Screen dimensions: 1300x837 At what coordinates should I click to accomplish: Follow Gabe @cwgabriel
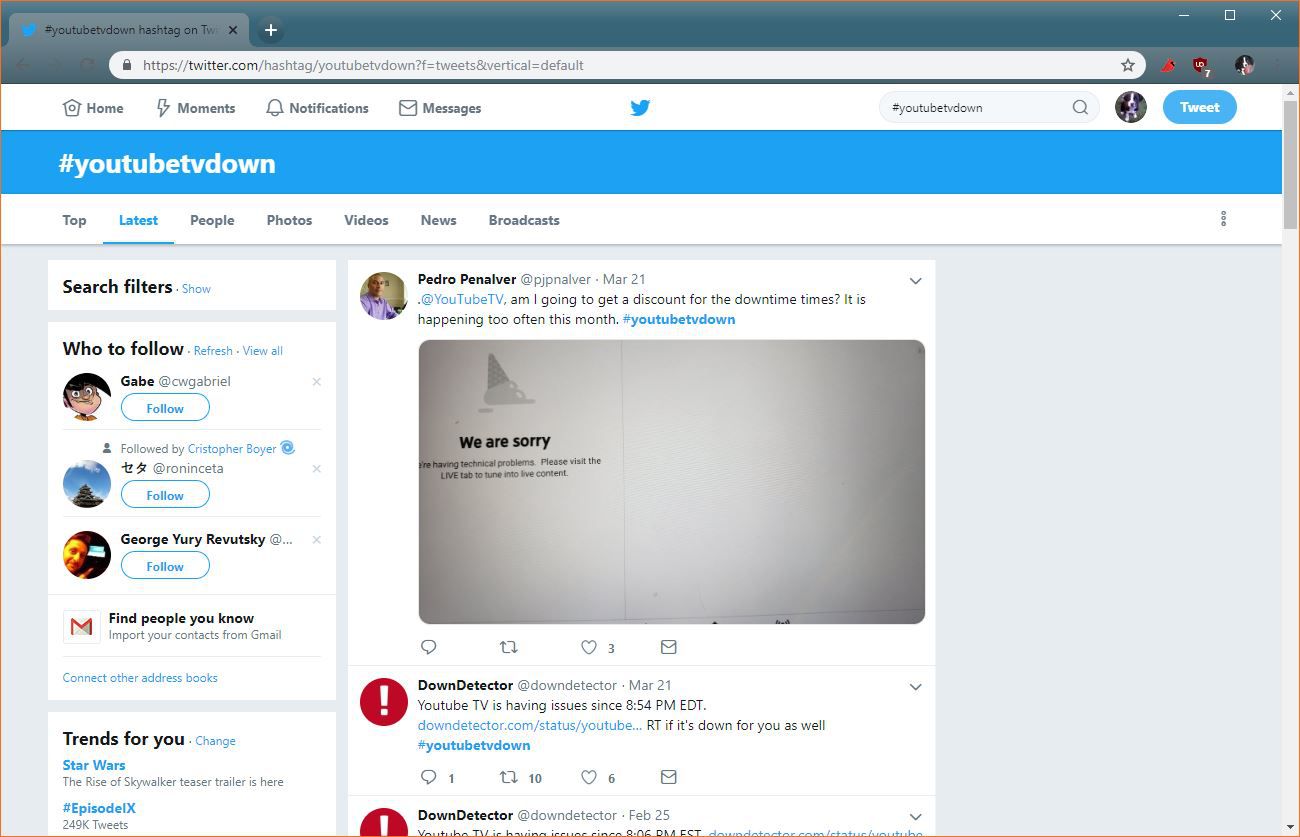click(x=165, y=408)
